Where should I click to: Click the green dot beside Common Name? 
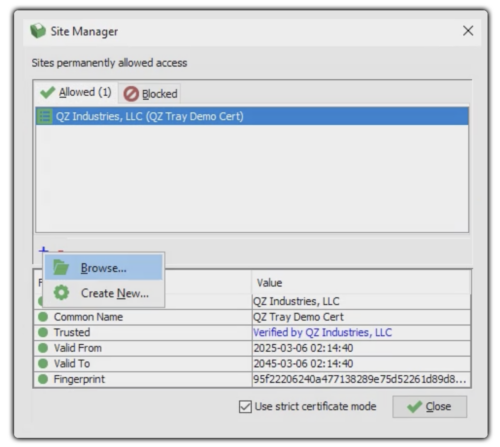43,317
